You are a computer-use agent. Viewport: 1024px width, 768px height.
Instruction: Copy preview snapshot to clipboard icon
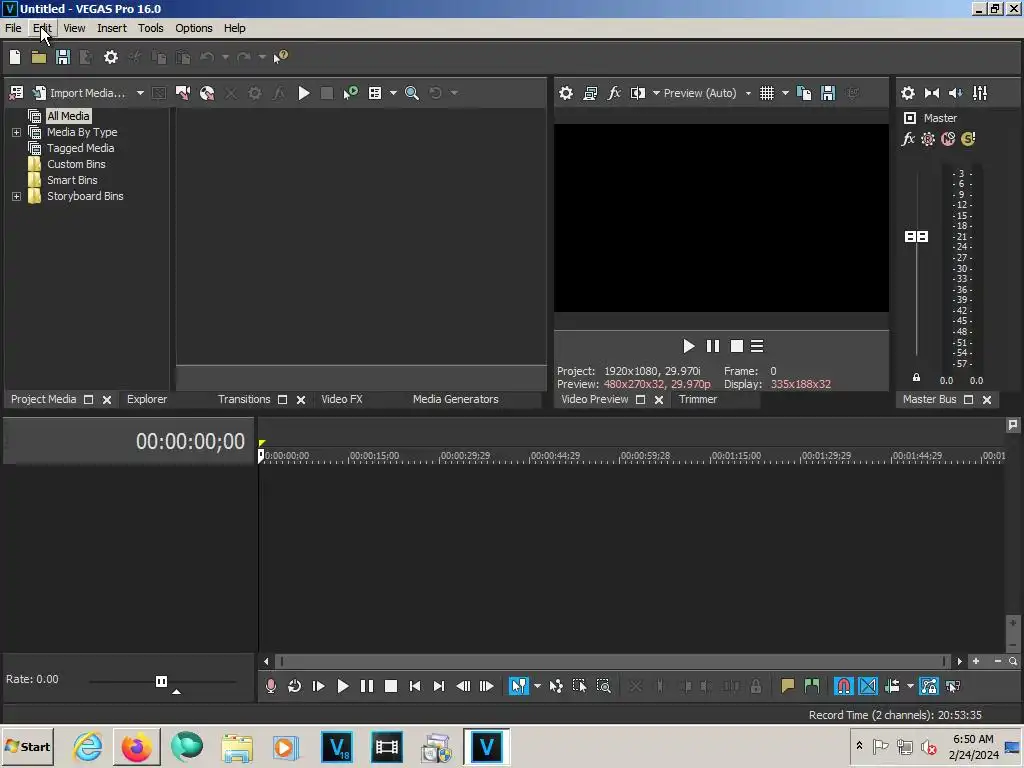pos(805,93)
